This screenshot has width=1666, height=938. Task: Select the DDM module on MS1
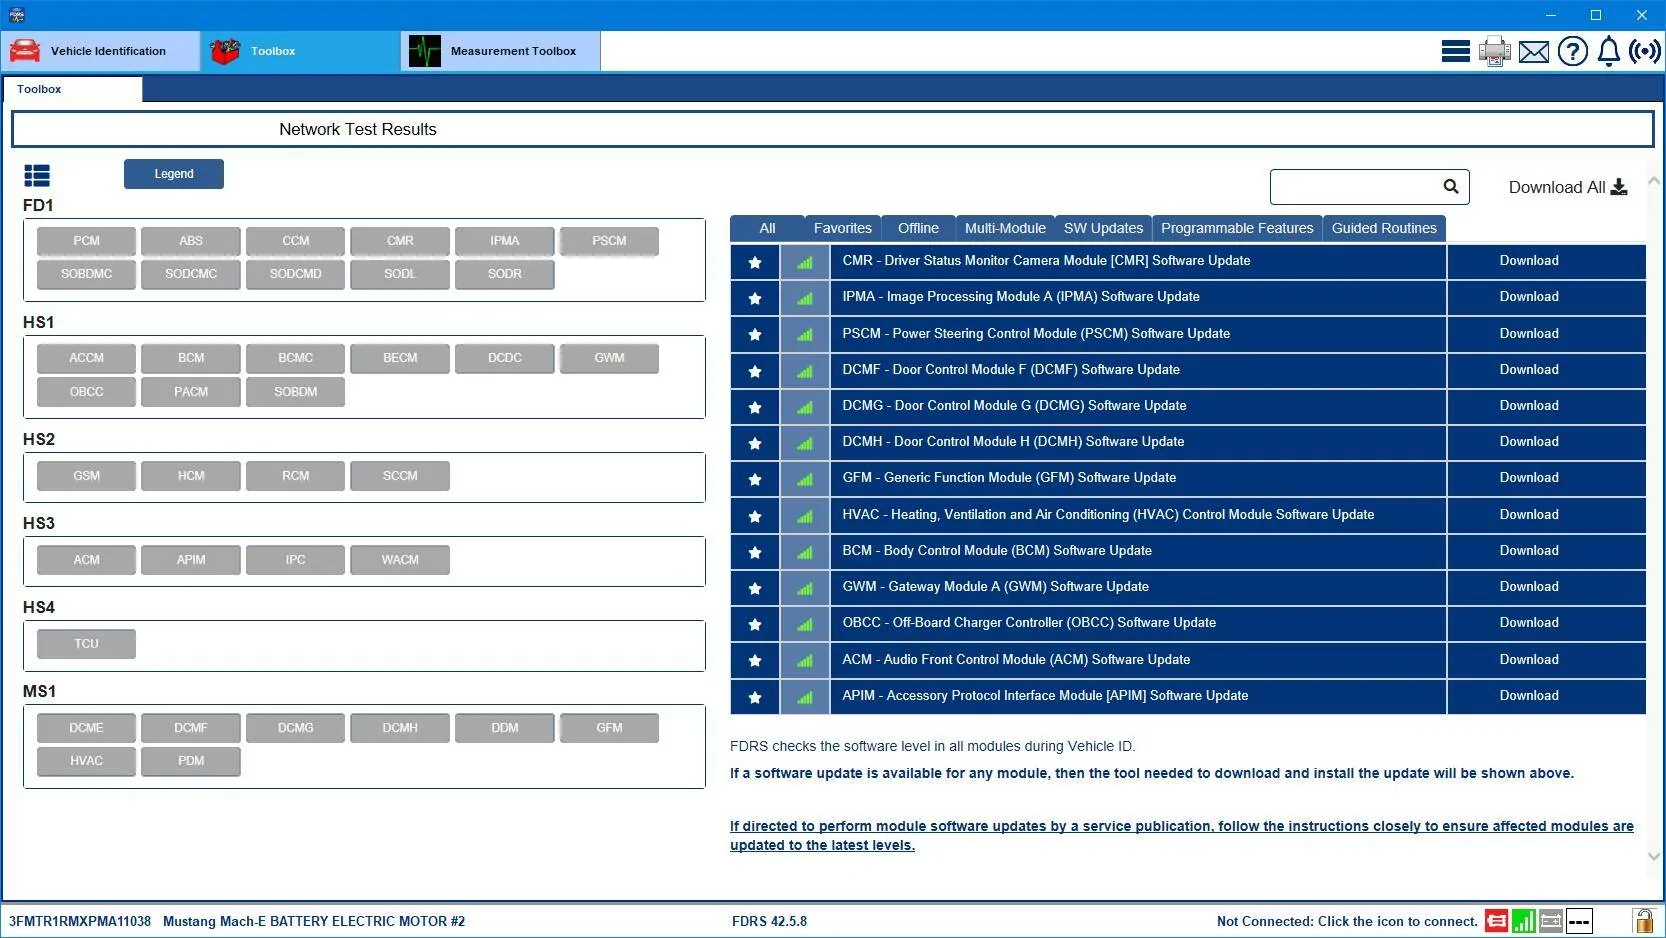[505, 728]
